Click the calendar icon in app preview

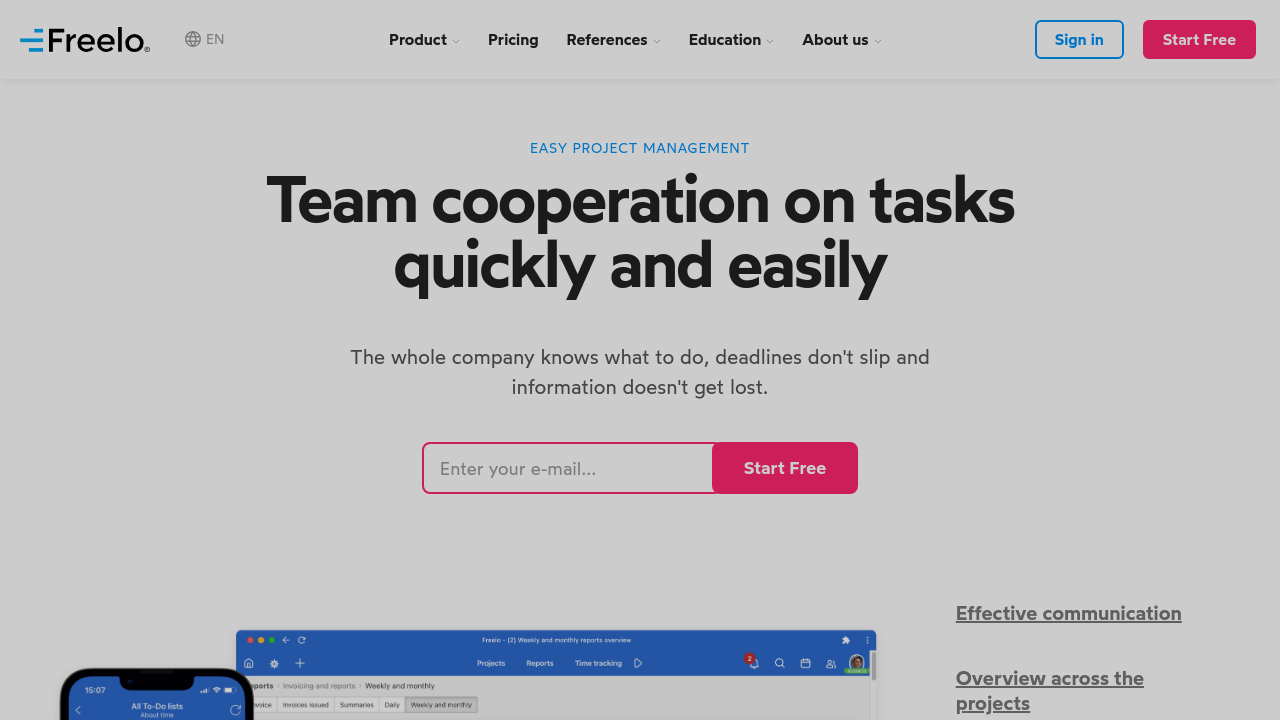(x=805, y=663)
